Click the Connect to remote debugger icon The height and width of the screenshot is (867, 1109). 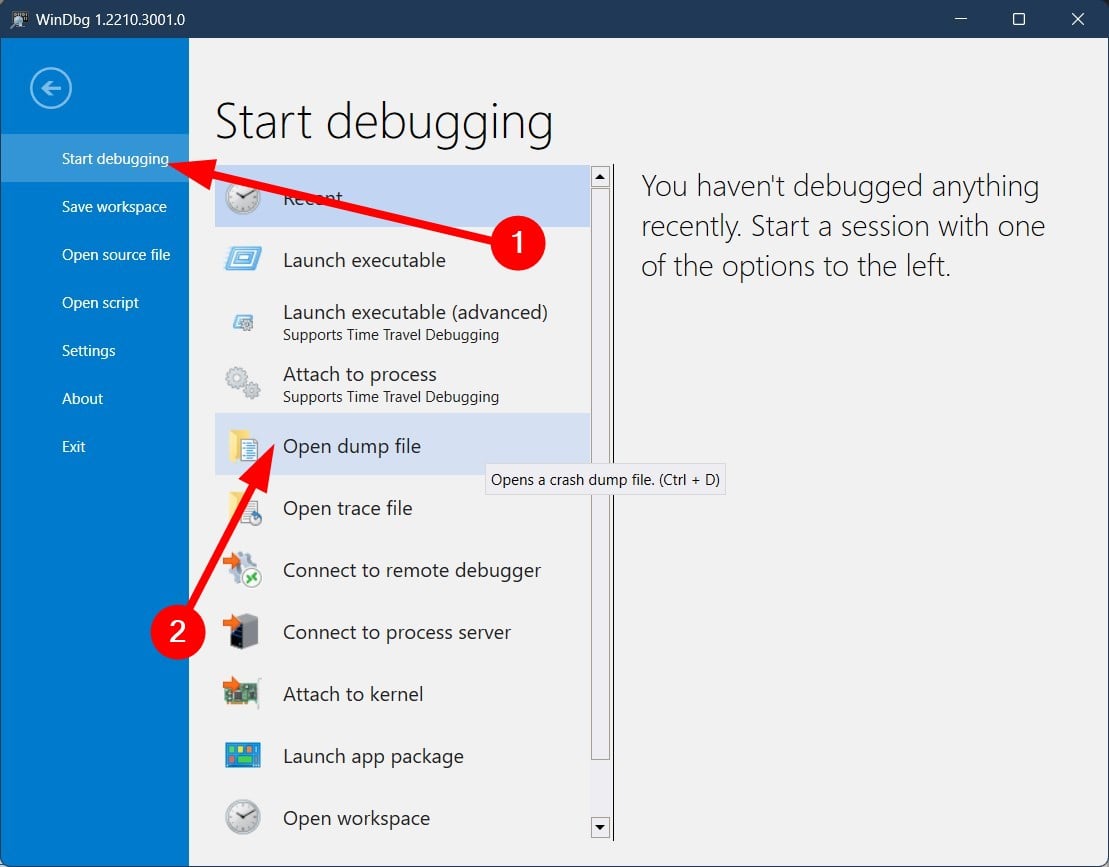pos(243,569)
